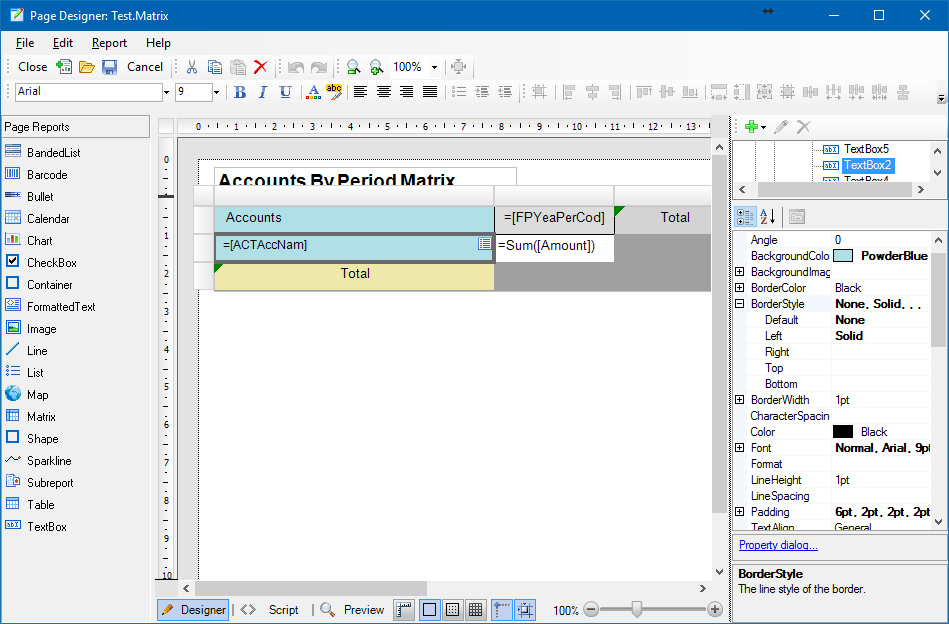The height and width of the screenshot is (624, 949).
Task: Expand the BorderColor property
Action: pyautogui.click(x=740, y=287)
